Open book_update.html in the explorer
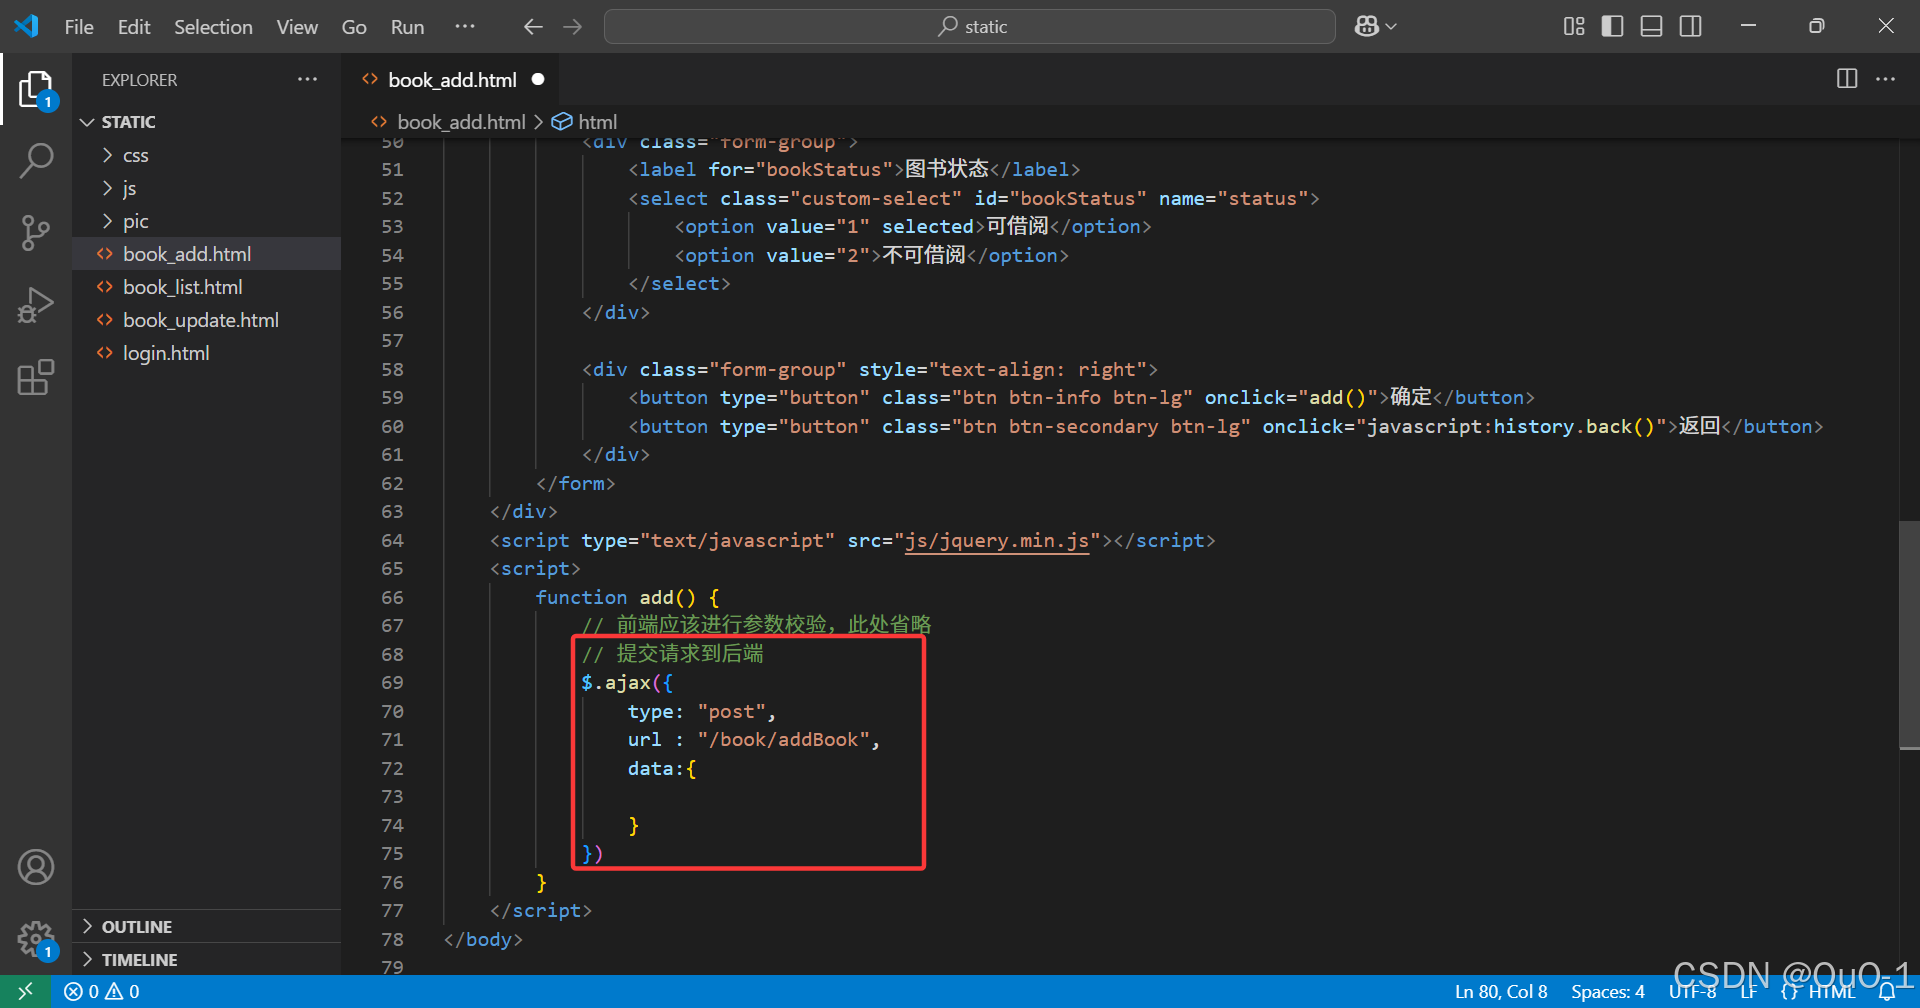The width and height of the screenshot is (1920, 1008). (x=200, y=320)
